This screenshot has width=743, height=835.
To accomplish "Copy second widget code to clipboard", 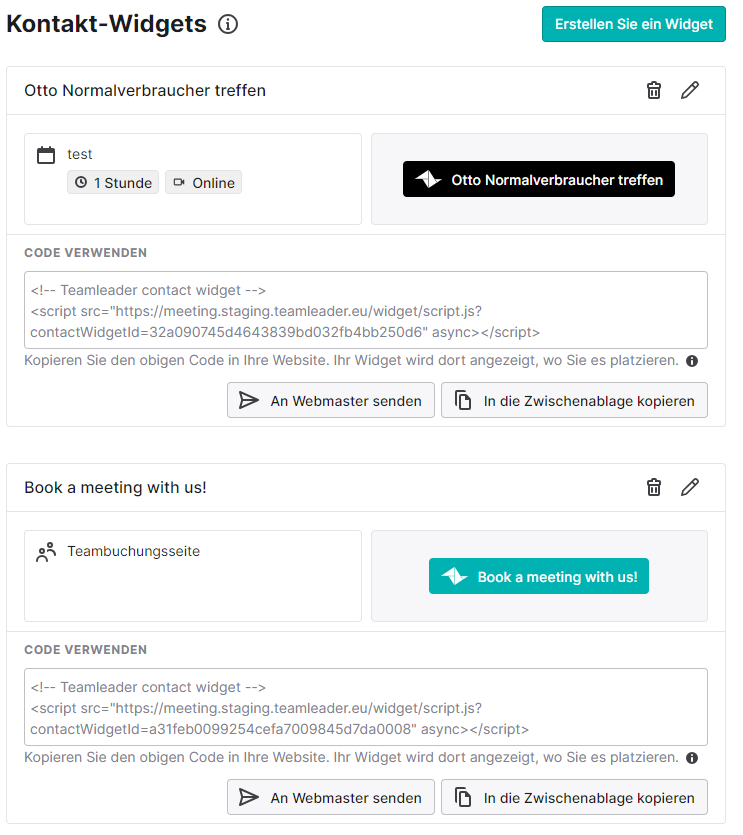I will (x=574, y=797).
